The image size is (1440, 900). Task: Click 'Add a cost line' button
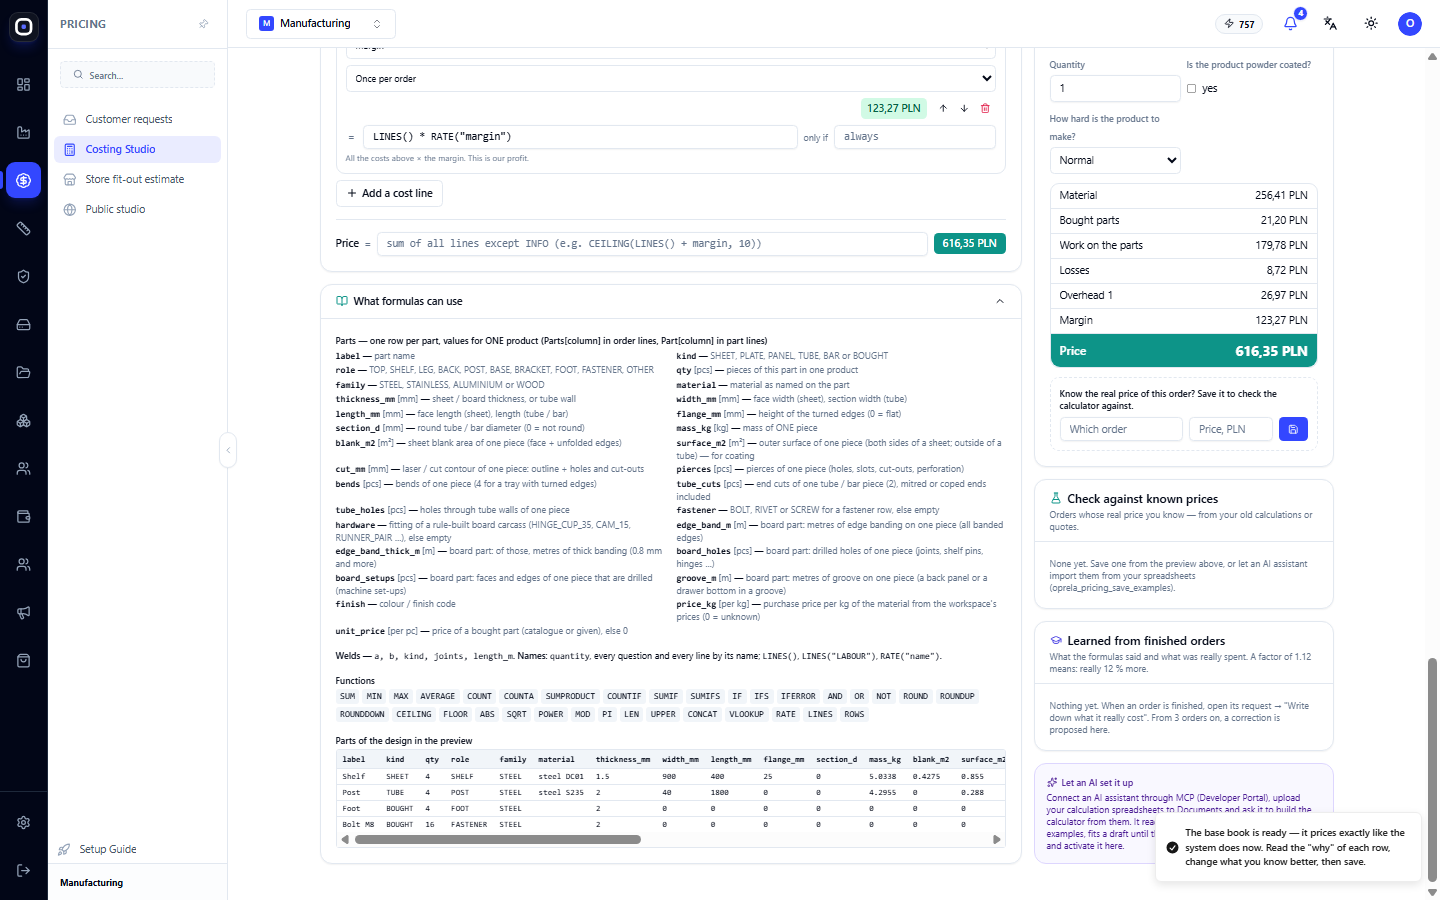click(x=390, y=193)
